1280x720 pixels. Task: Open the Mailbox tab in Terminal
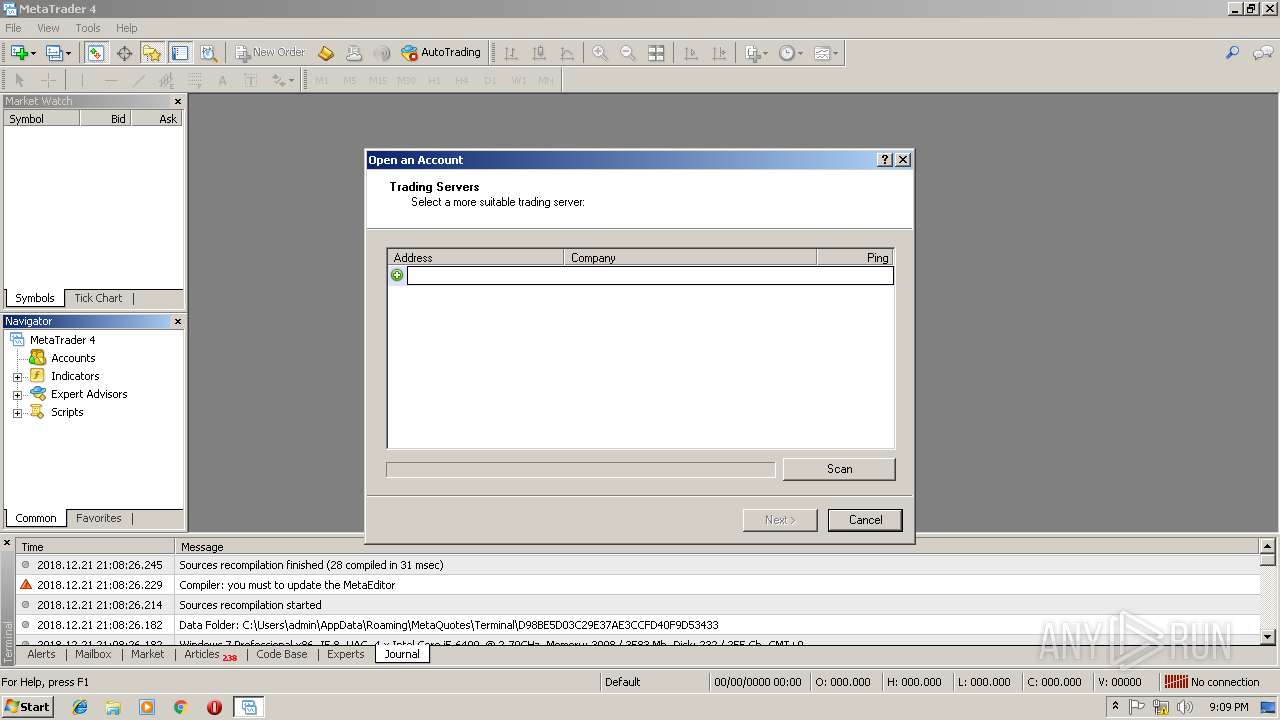[x=93, y=654]
